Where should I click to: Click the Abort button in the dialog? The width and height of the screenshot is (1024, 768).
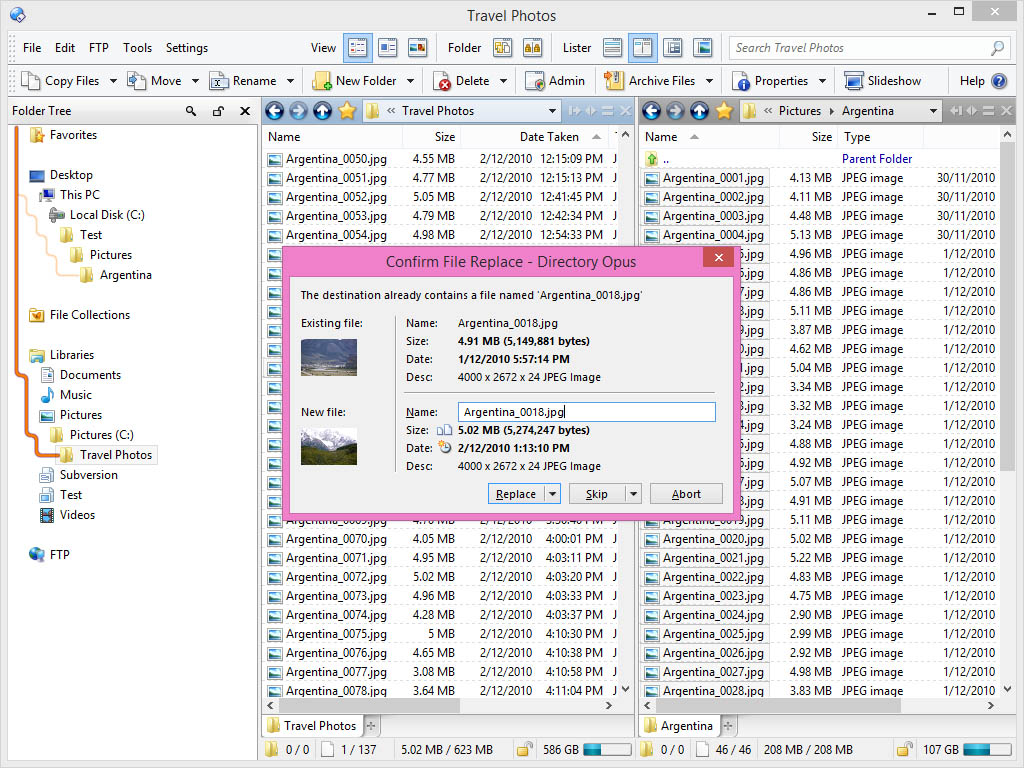pos(686,494)
